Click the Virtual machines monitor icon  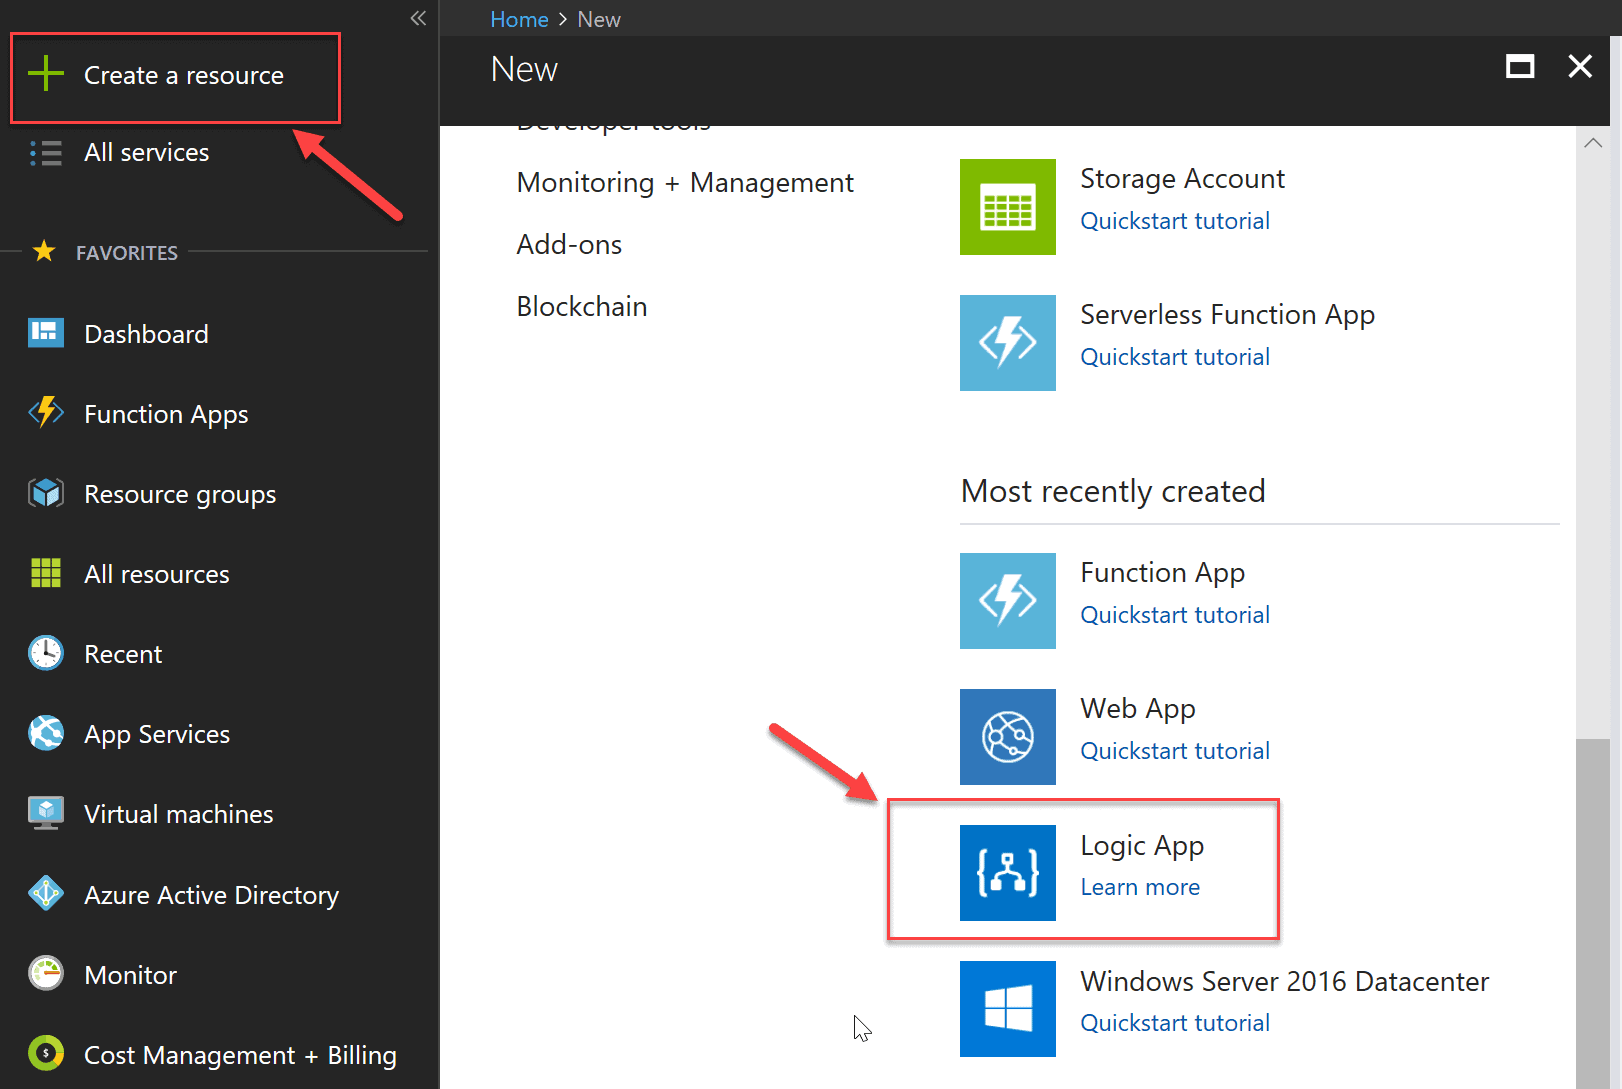[46, 813]
